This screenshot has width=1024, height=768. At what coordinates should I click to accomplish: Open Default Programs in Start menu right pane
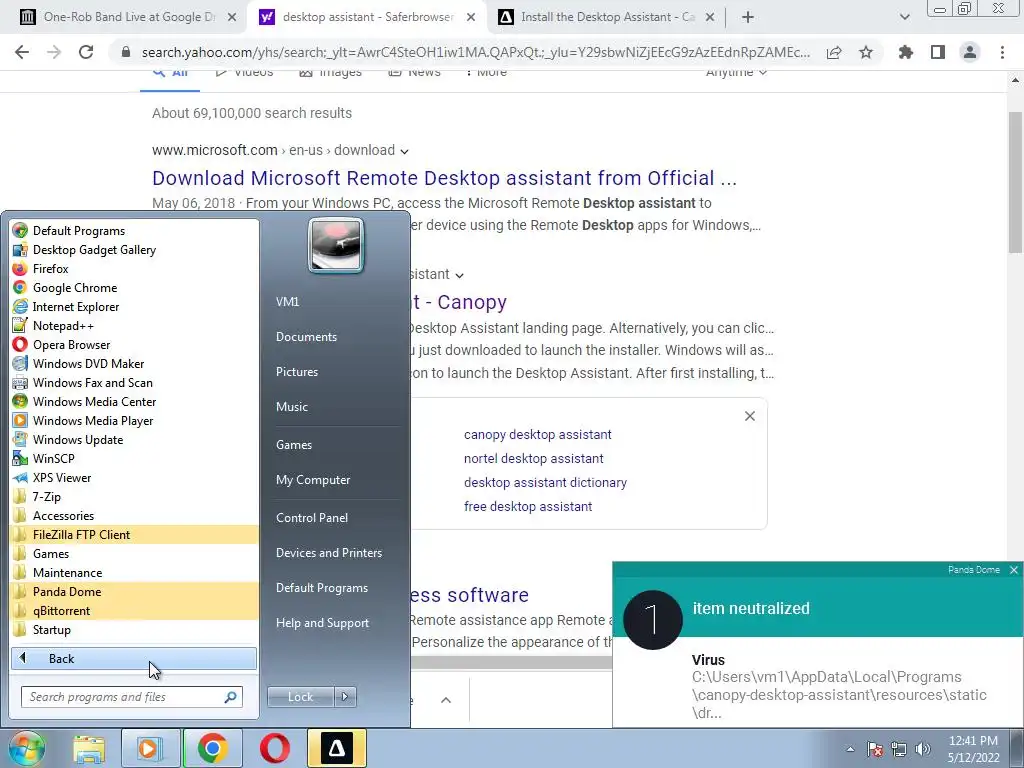click(x=322, y=588)
